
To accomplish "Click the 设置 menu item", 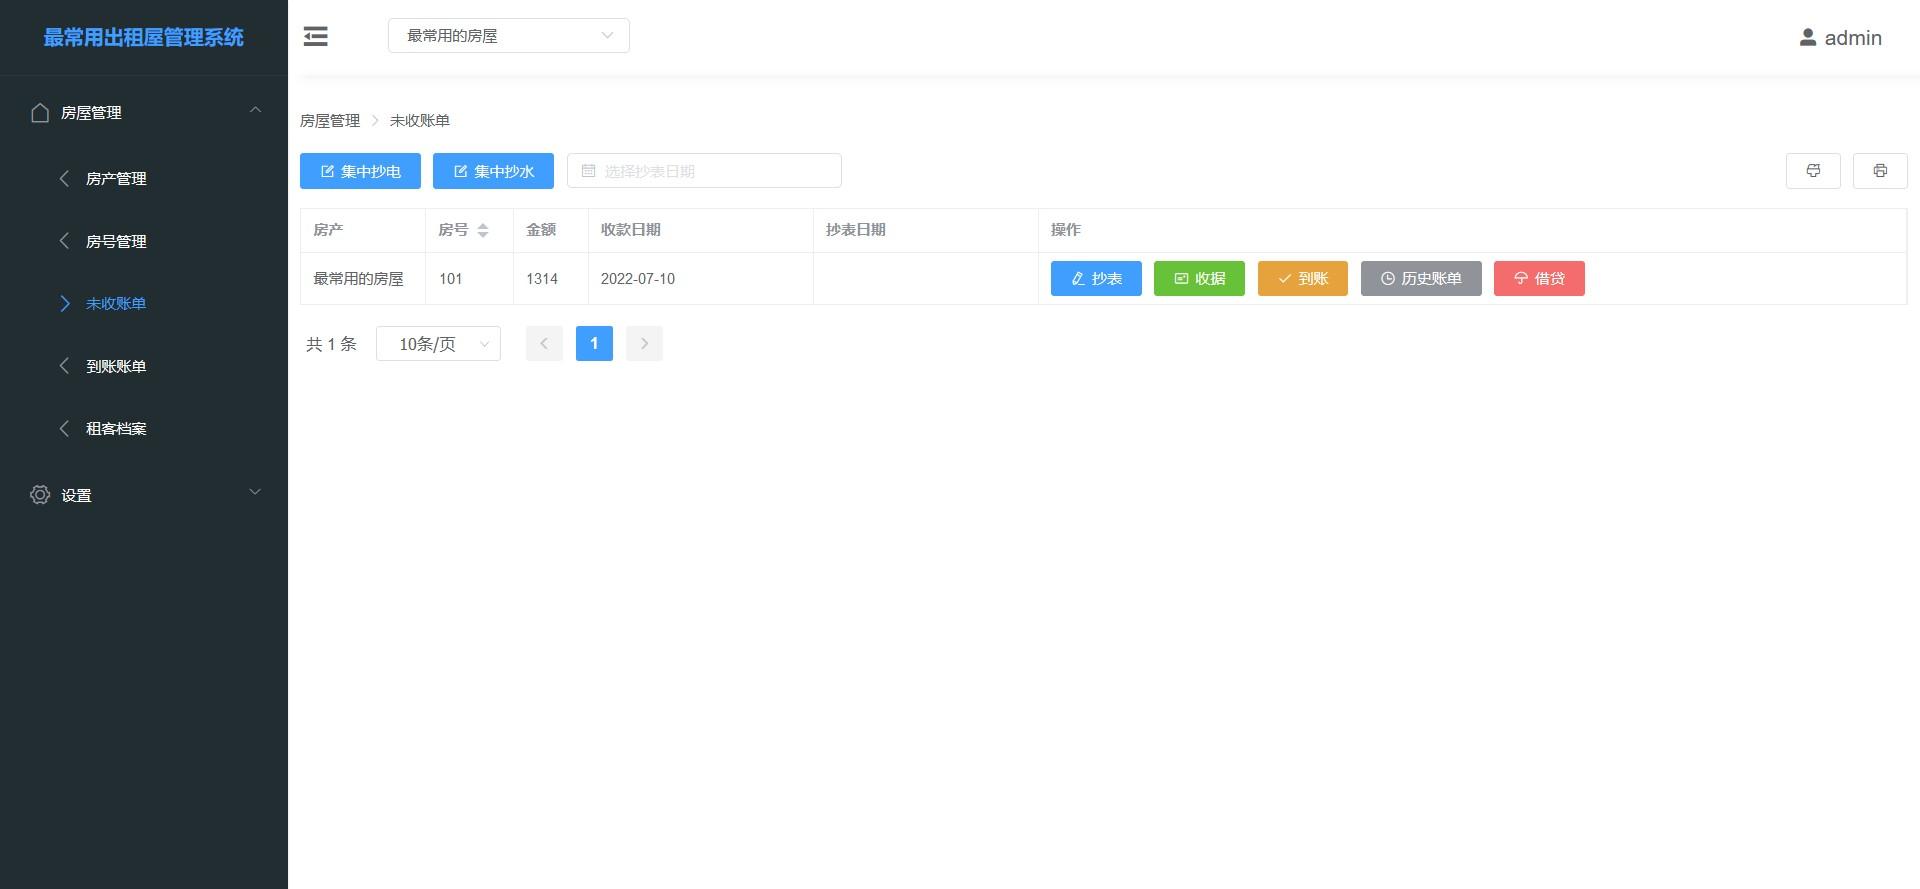I will pyautogui.click(x=144, y=495).
